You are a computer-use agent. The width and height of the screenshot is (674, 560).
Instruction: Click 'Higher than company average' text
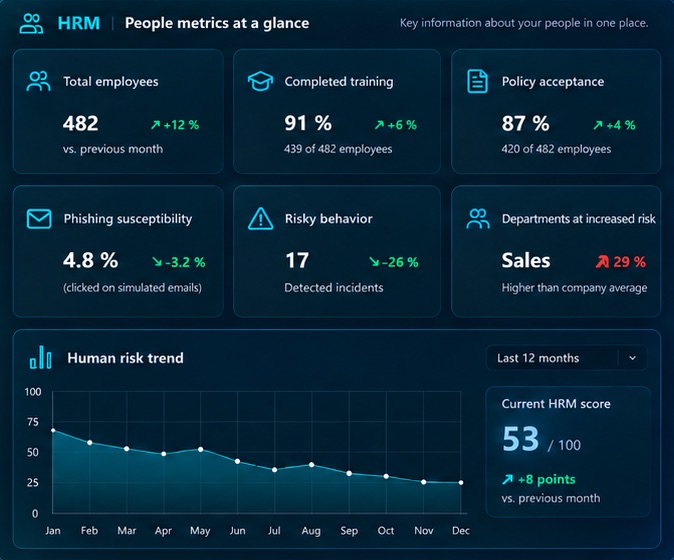tap(574, 288)
